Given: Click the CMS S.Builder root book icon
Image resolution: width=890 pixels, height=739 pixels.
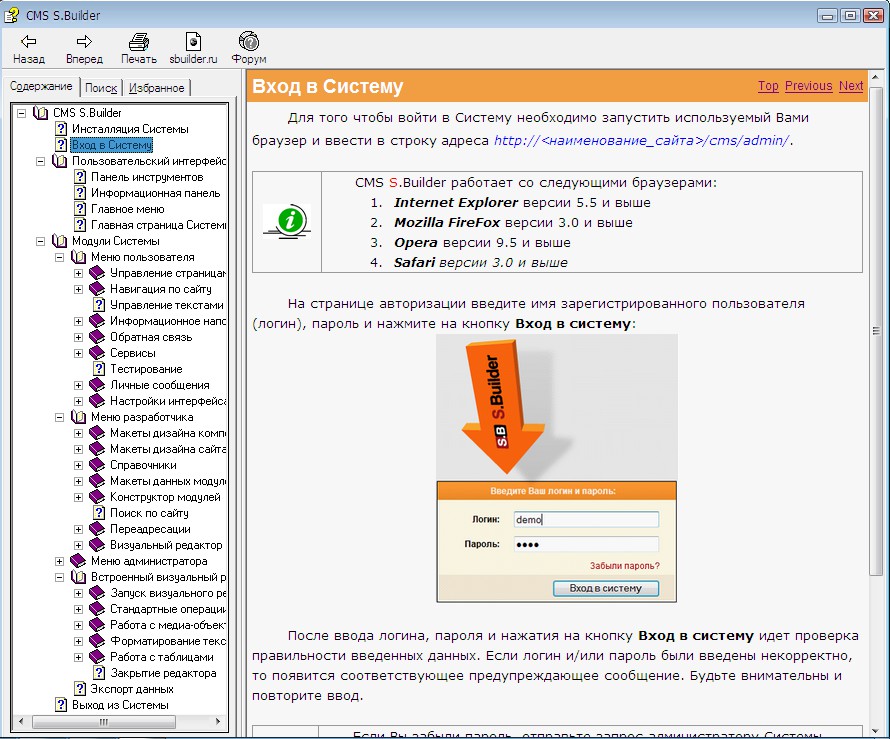Looking at the screenshot, I should [40, 113].
